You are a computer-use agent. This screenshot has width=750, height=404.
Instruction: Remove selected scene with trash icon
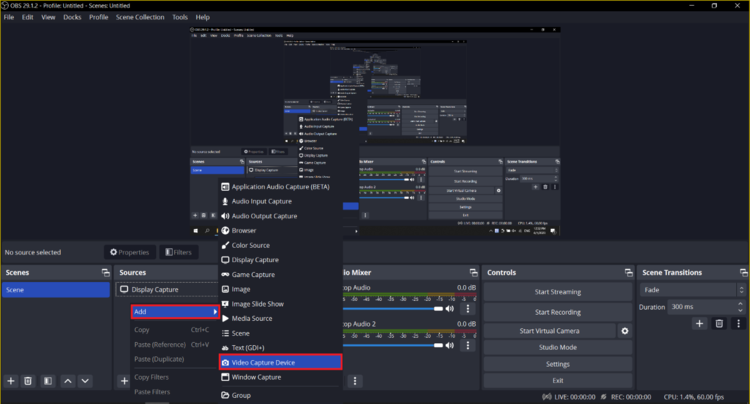[28, 381]
